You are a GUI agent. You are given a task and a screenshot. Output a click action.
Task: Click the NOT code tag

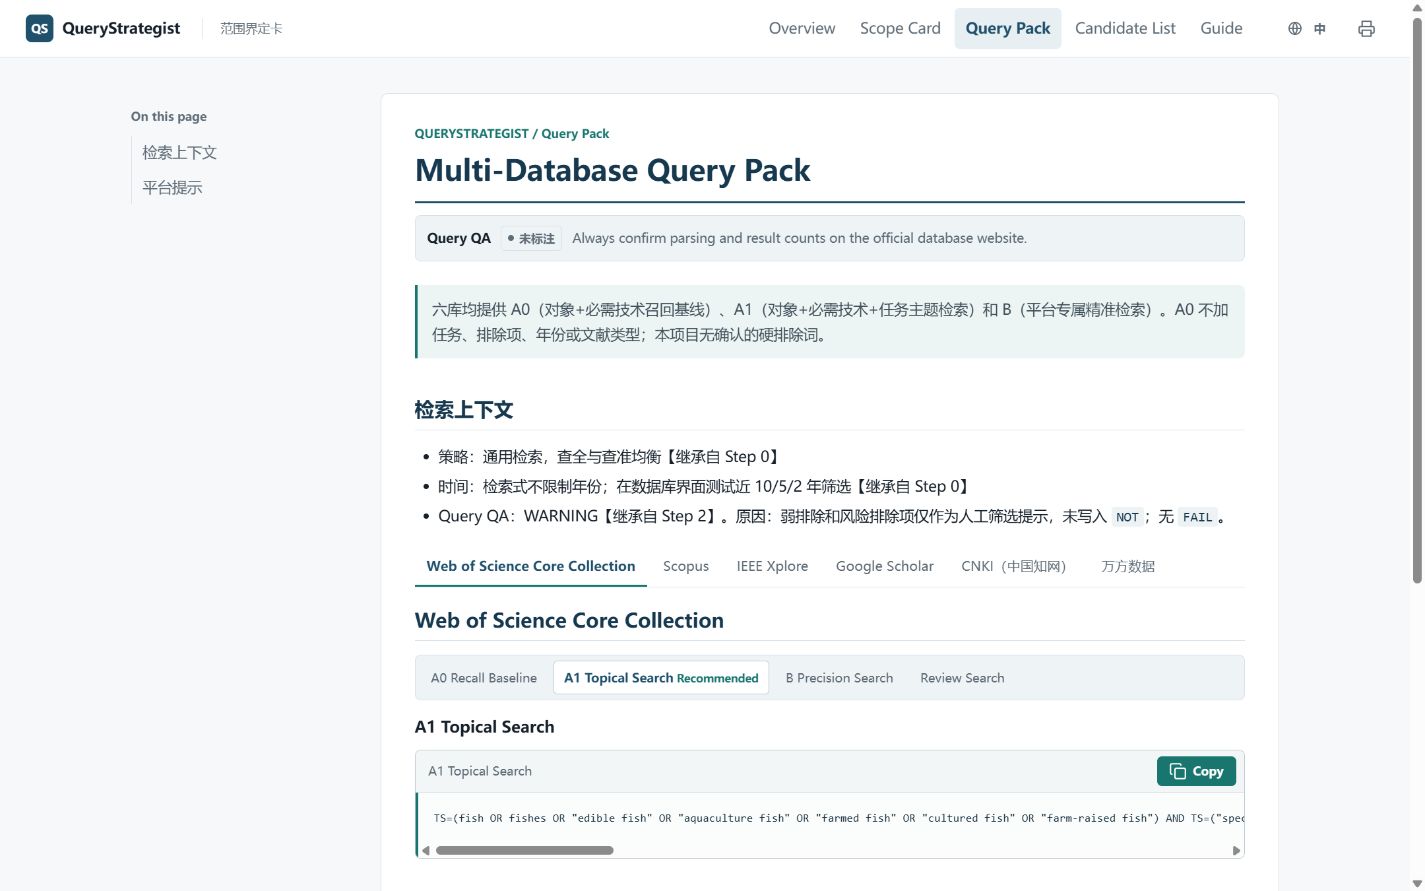[x=1127, y=517]
